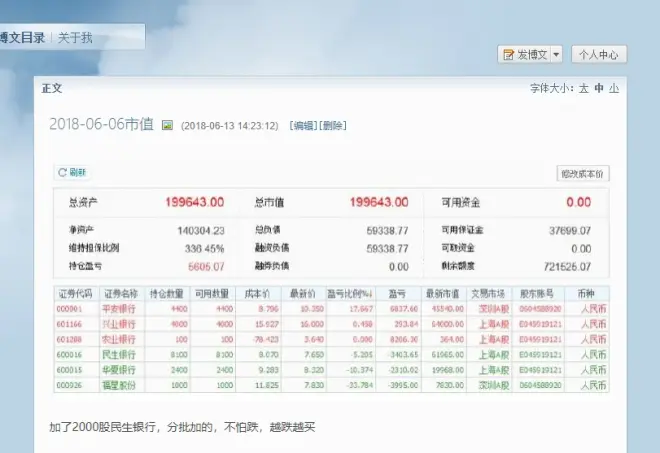Click the 编辑 link to edit post
Image resolution: width=660 pixels, height=453 pixels.
click(303, 126)
